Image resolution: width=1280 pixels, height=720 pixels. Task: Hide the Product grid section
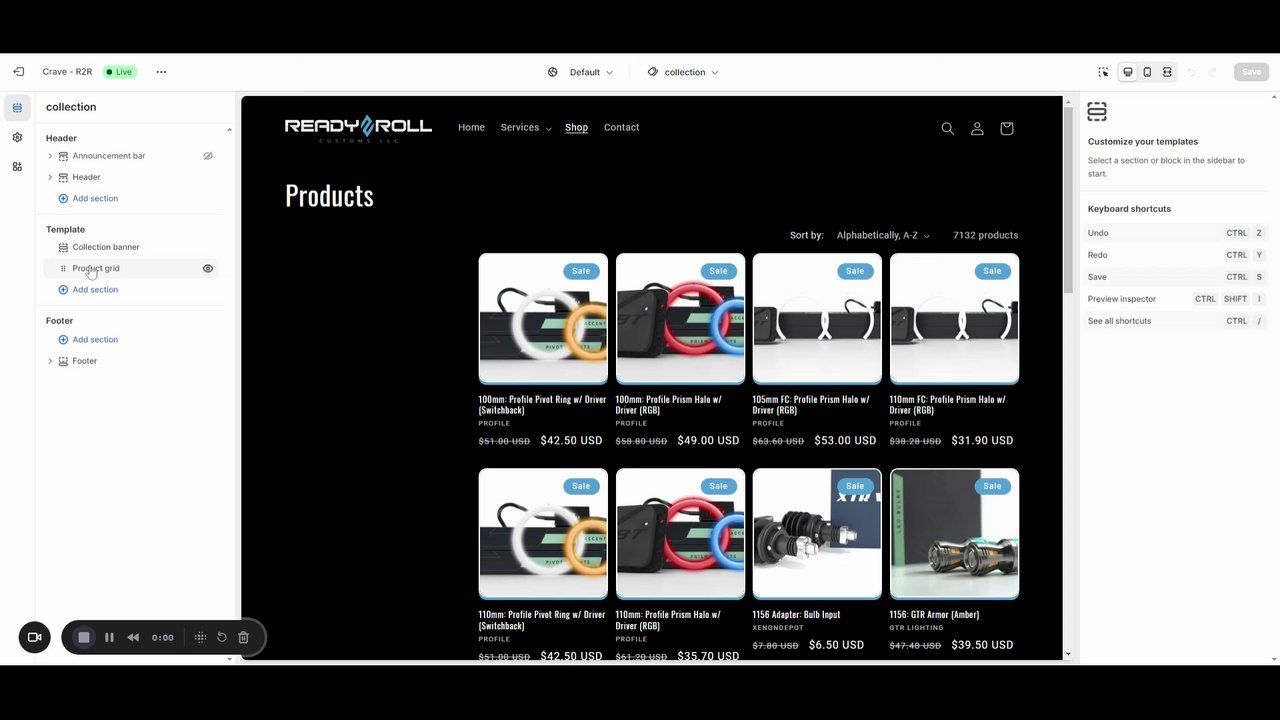(208, 268)
